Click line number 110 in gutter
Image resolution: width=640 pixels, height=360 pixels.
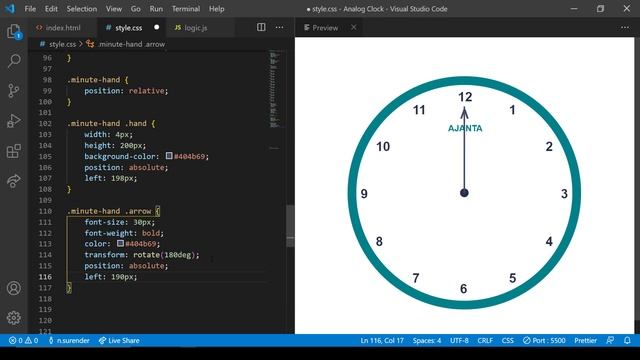45,211
